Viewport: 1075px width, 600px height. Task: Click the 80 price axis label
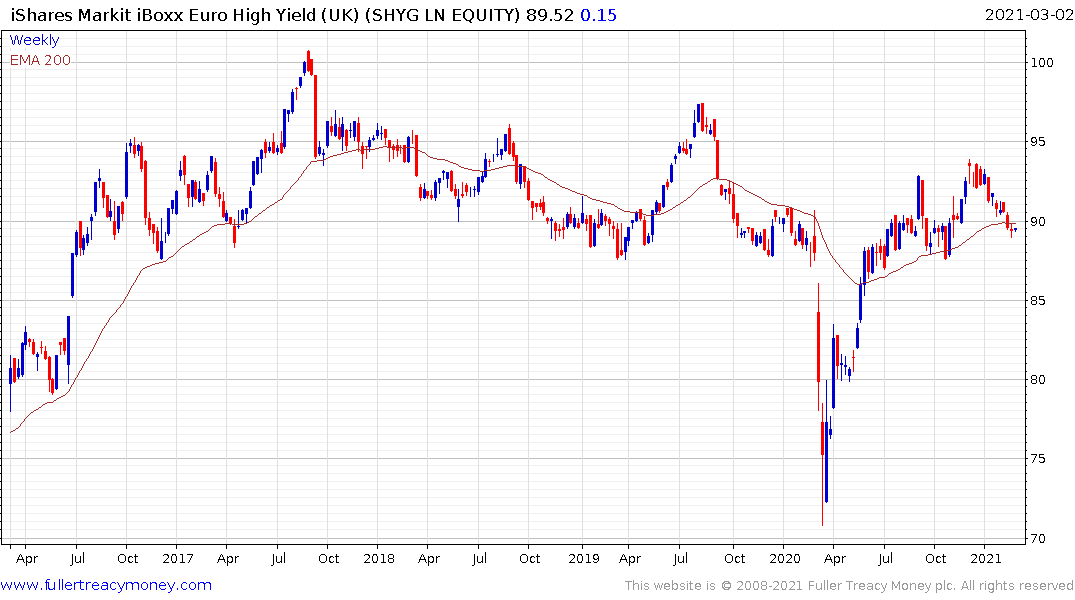coord(1038,380)
